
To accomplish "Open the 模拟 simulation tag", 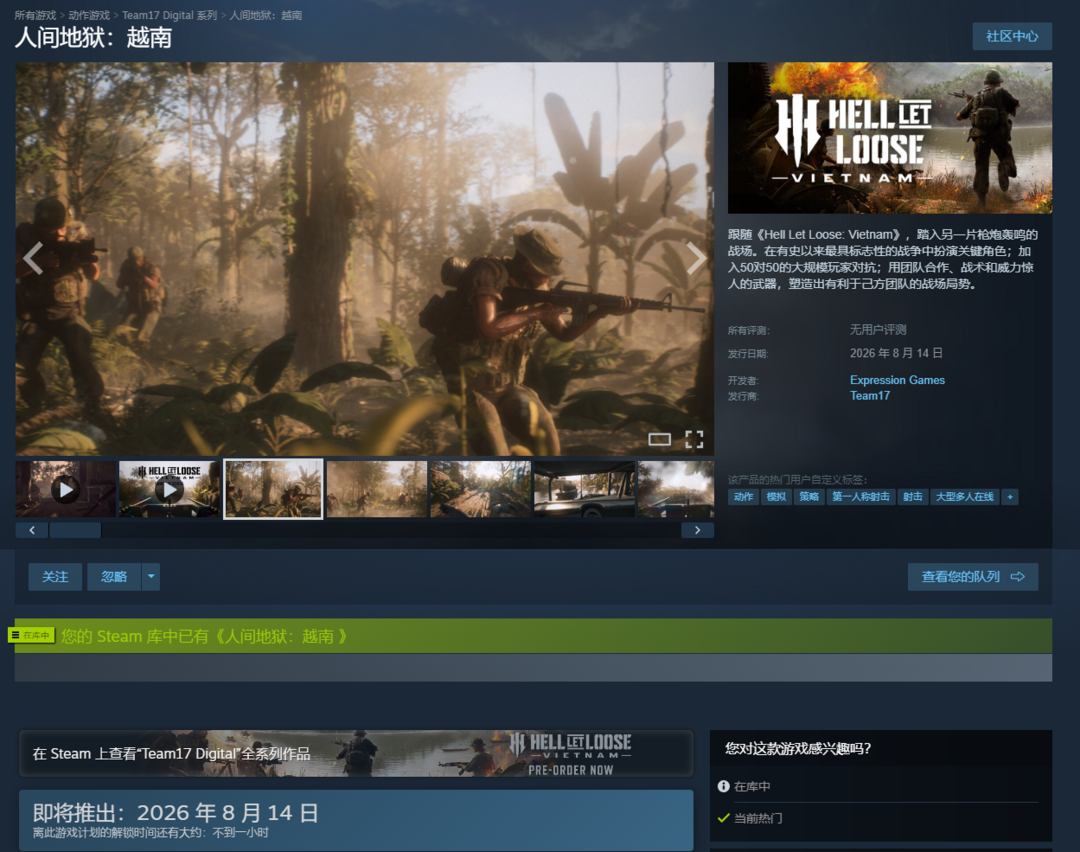I will pos(776,497).
